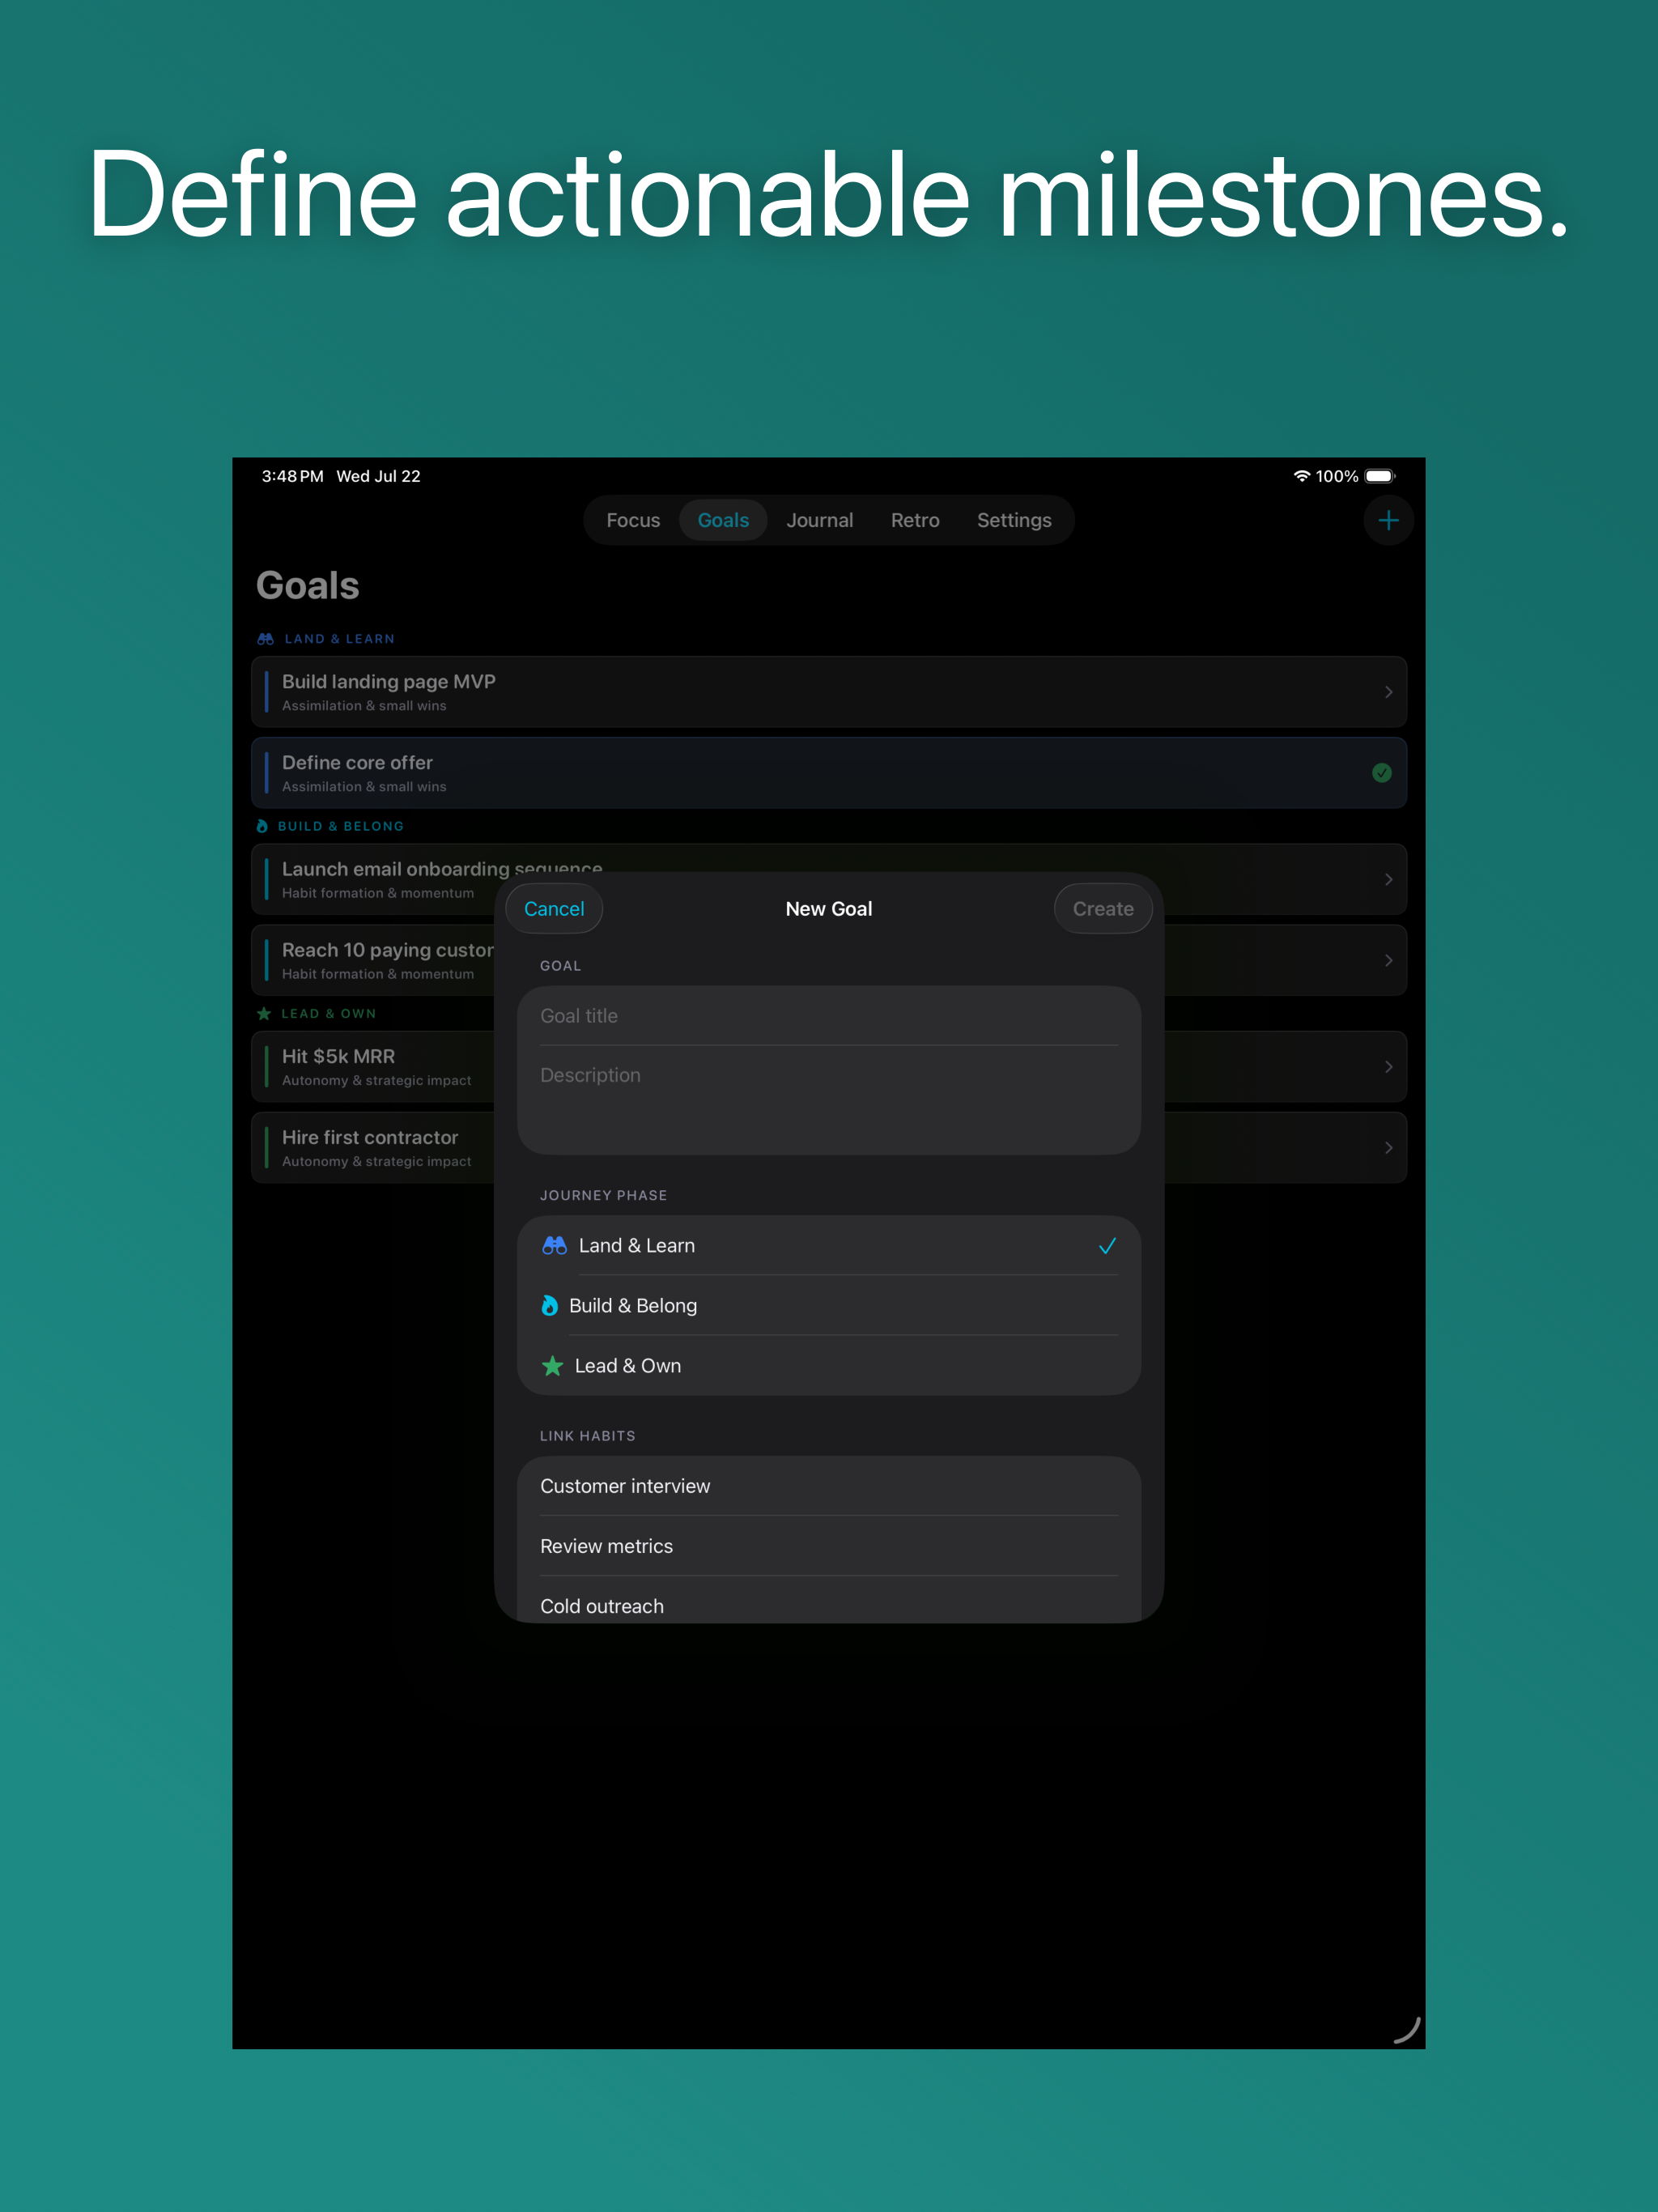Click the Create goal button
Viewport: 1658px width, 2212px height.
1103,908
